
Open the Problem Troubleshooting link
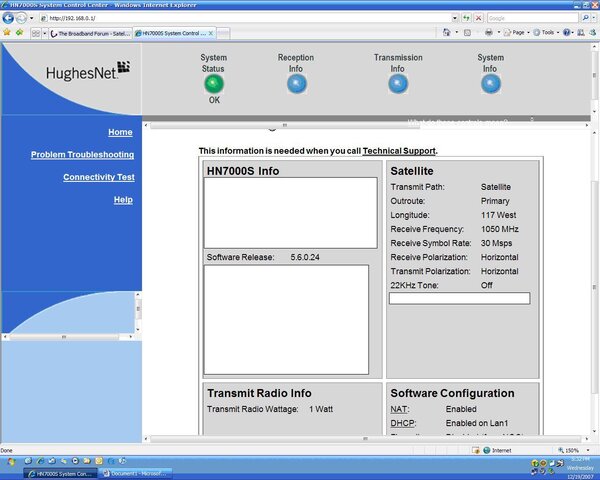pos(82,155)
